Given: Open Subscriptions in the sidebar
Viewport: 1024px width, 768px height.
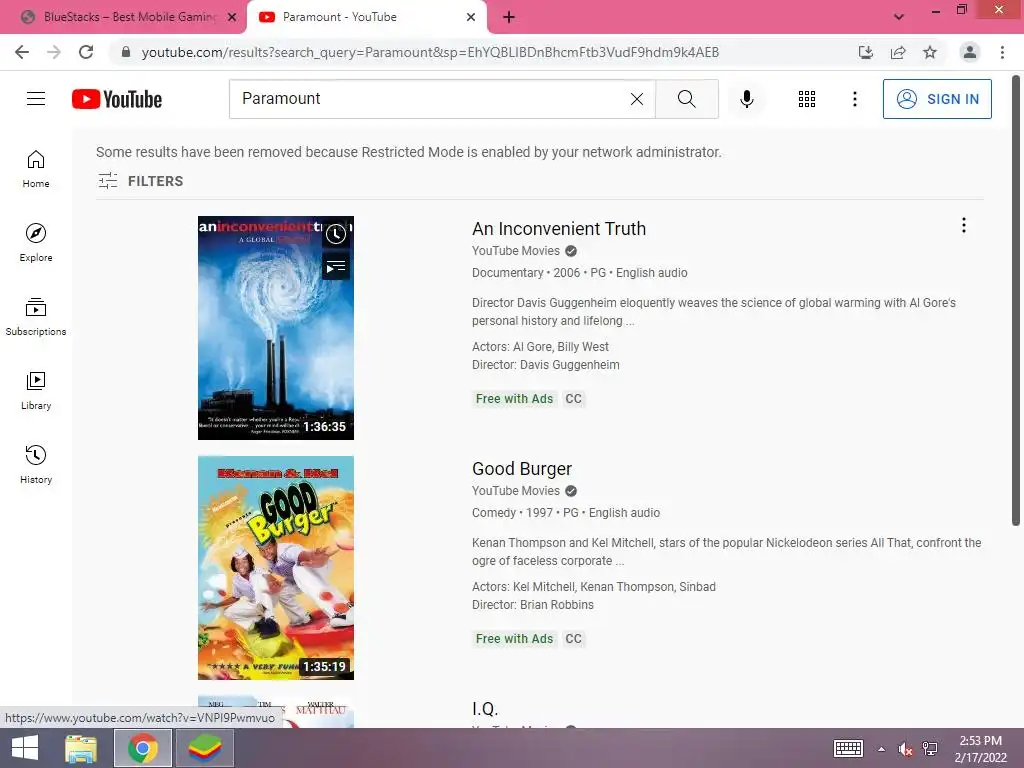Looking at the screenshot, I should [36, 316].
